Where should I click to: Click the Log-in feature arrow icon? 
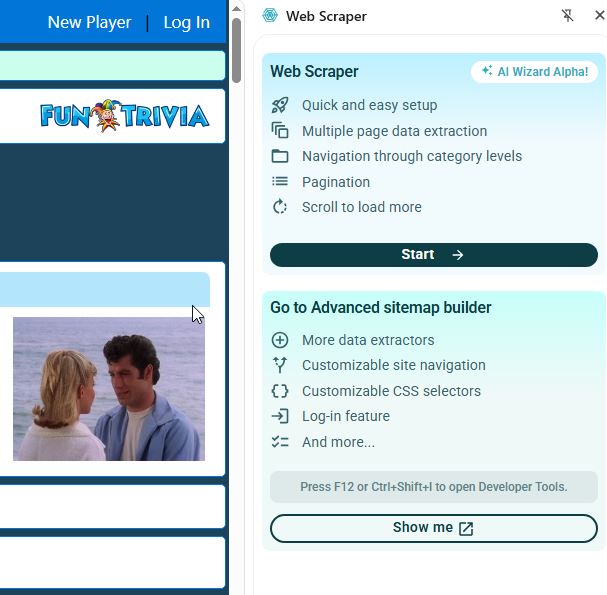tap(280, 416)
